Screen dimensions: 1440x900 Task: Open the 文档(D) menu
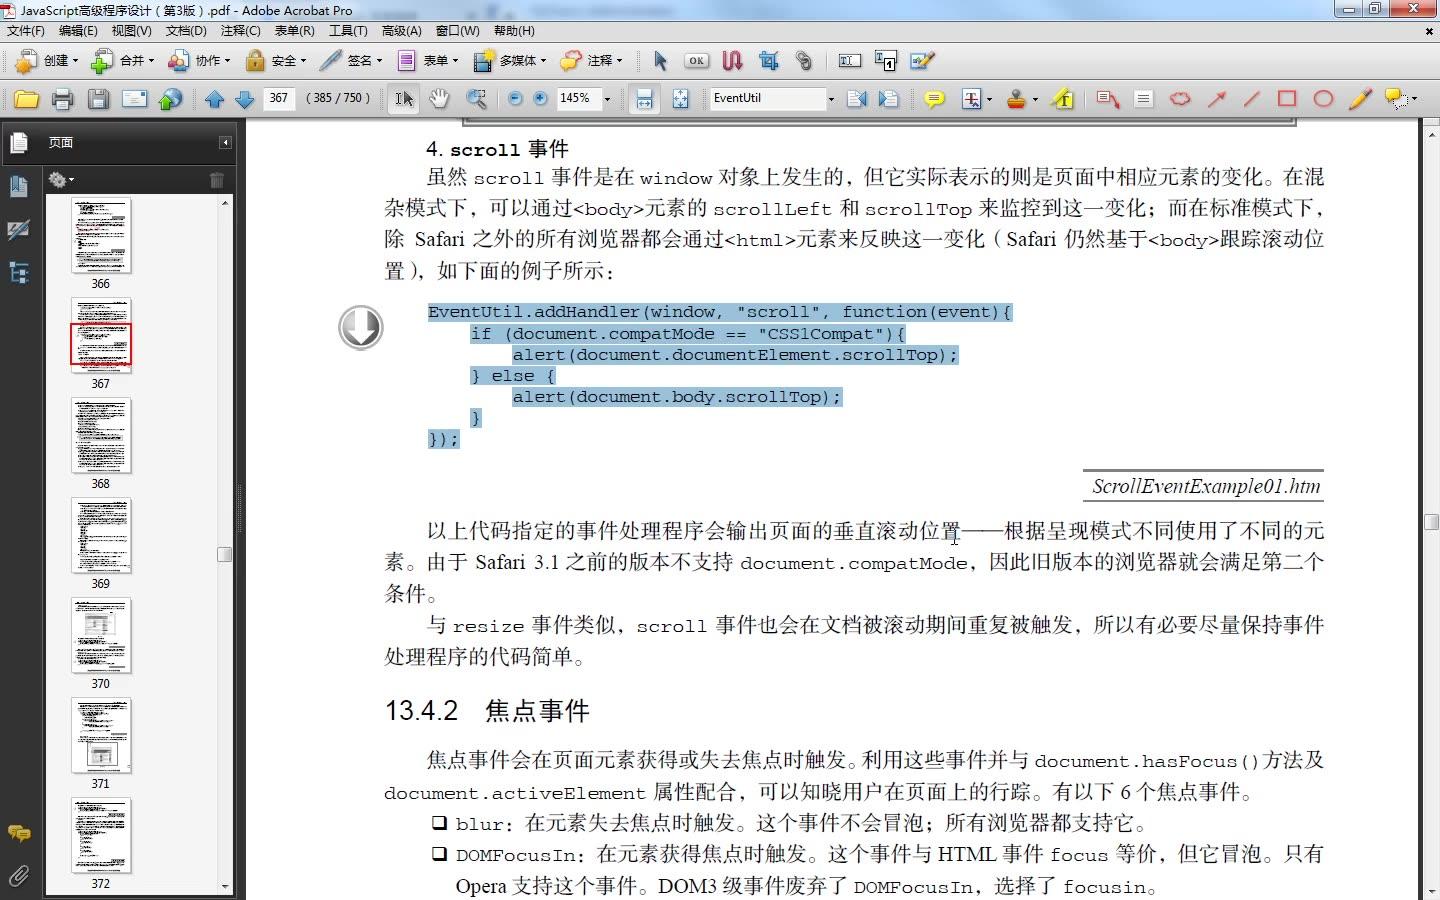tap(186, 30)
